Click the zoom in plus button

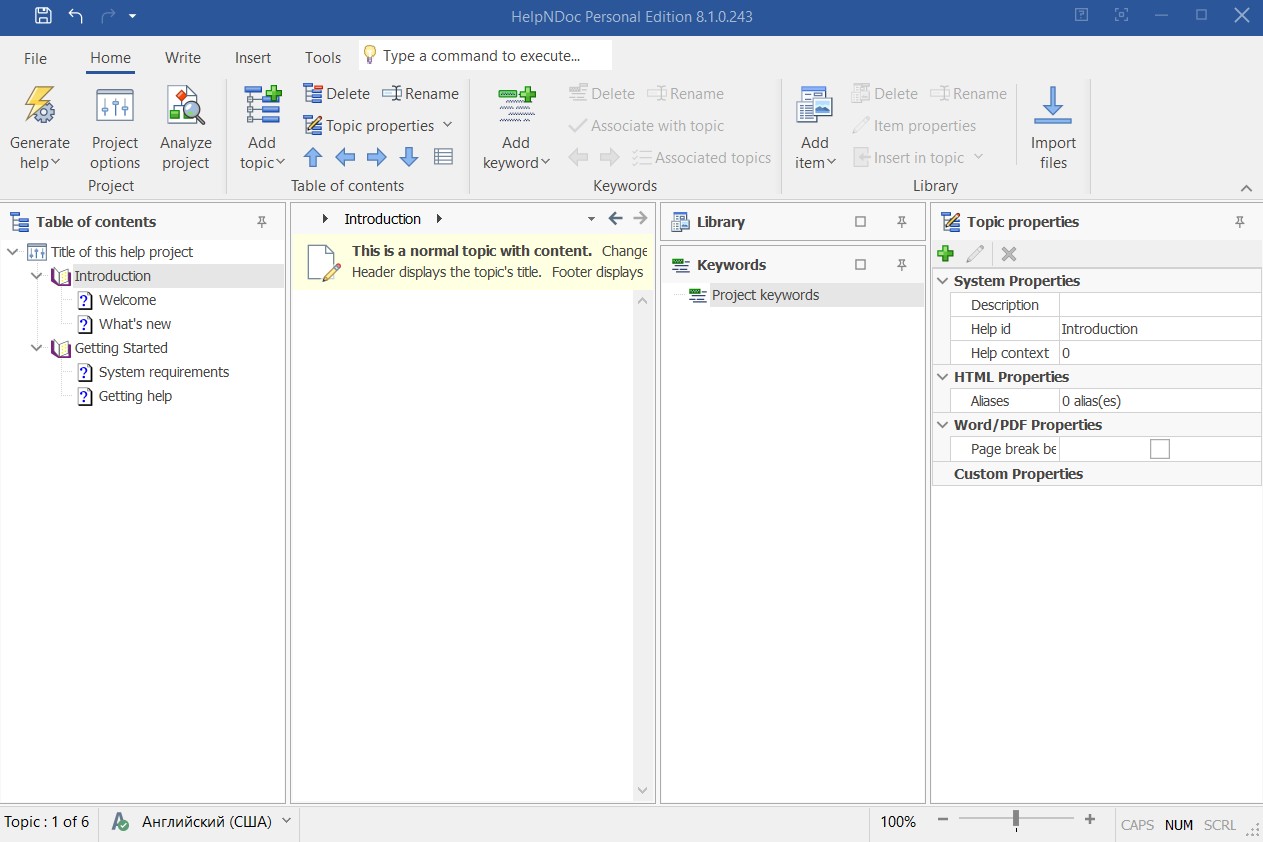pyautogui.click(x=1090, y=820)
